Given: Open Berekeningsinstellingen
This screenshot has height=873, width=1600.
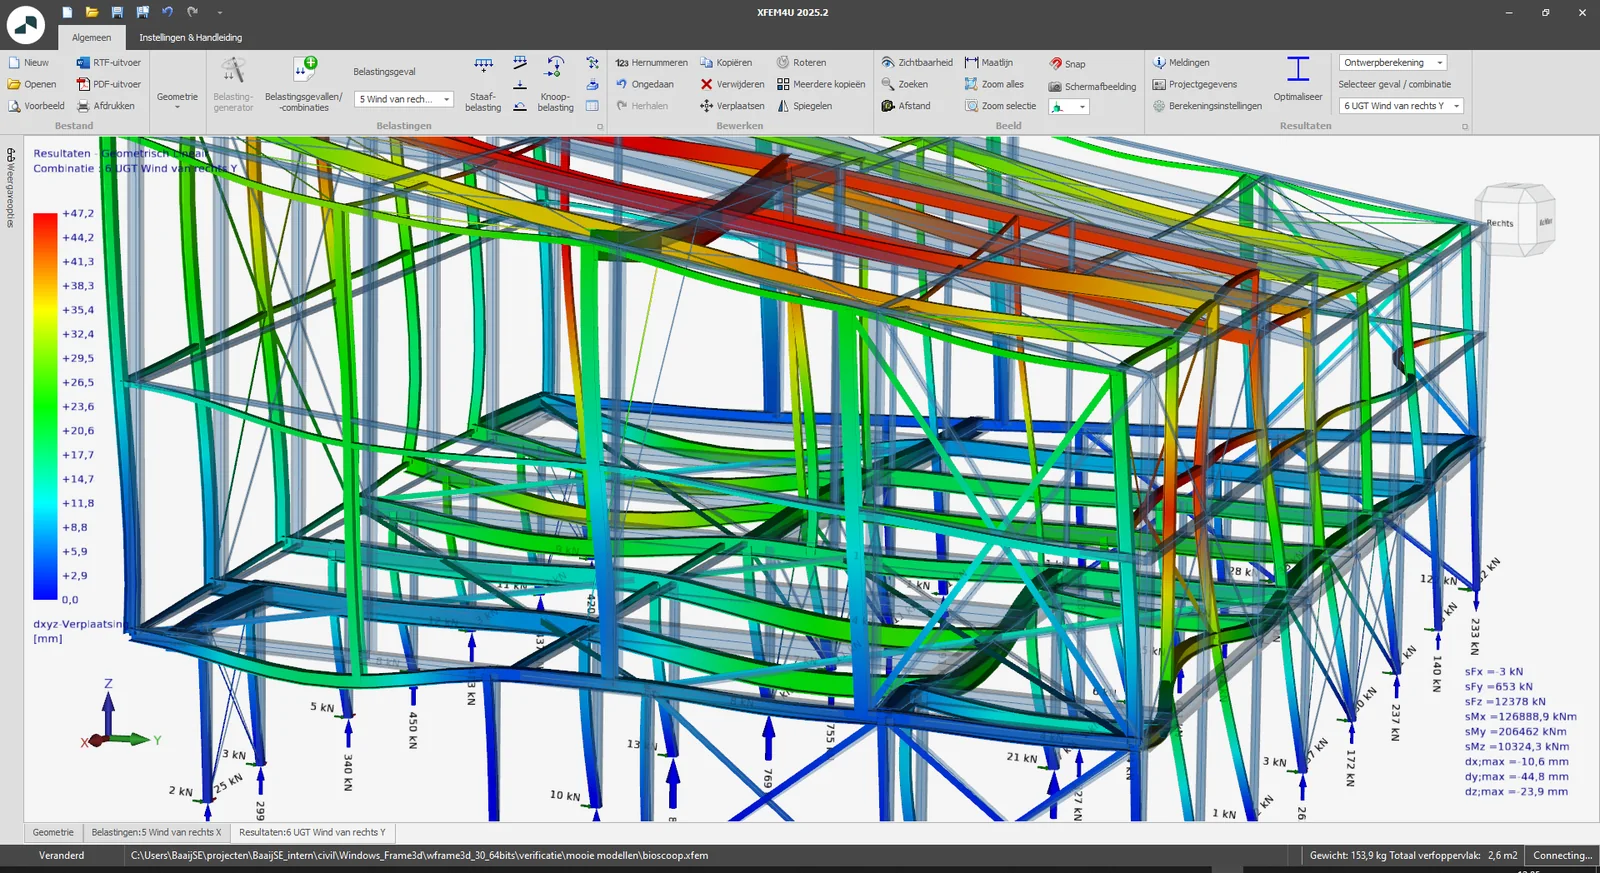Looking at the screenshot, I should coord(1207,106).
